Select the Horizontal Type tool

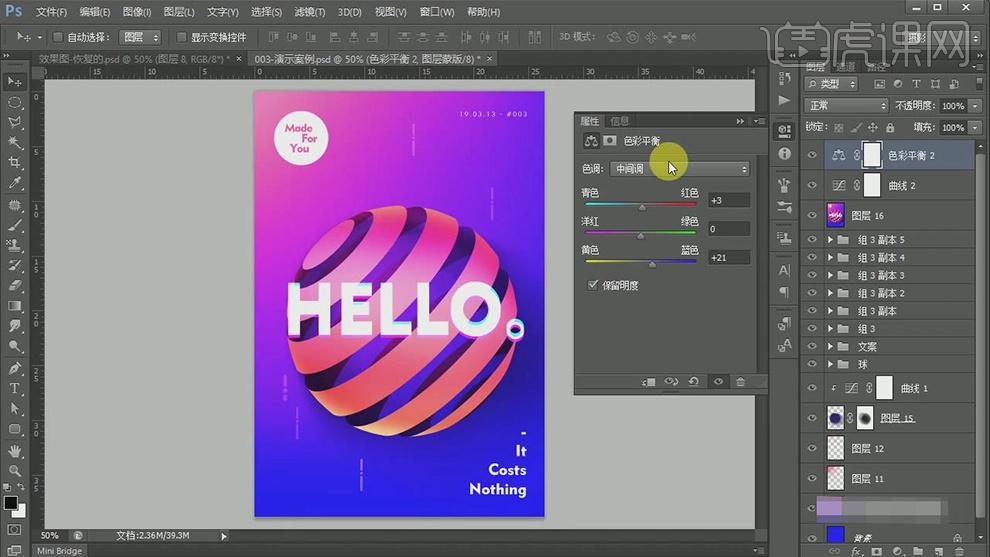coord(14,388)
